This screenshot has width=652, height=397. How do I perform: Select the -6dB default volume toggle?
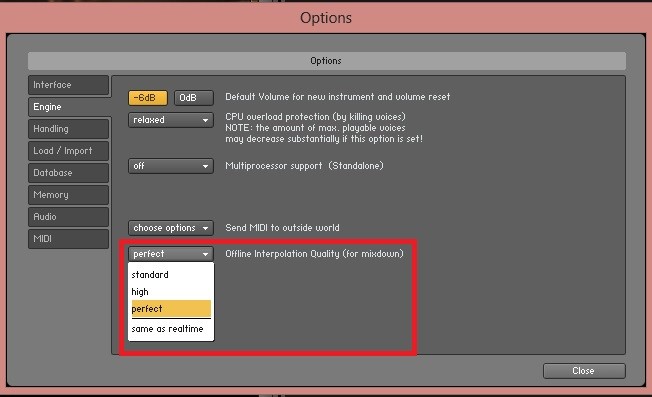point(148,98)
